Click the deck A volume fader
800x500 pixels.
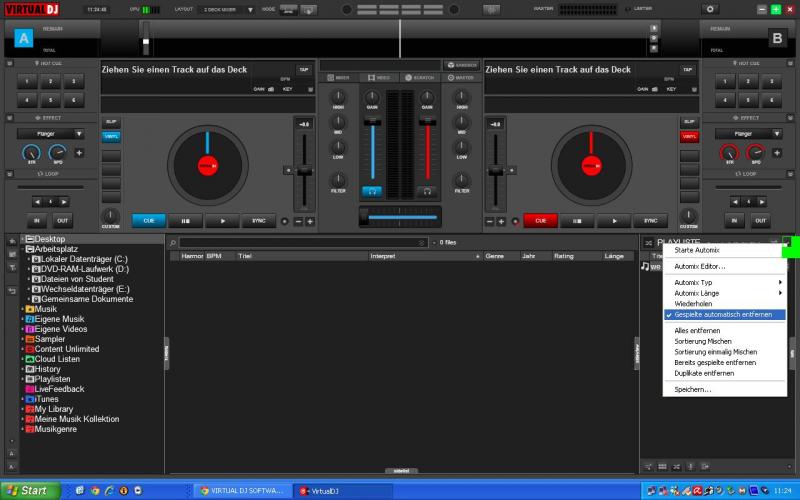coord(372,122)
